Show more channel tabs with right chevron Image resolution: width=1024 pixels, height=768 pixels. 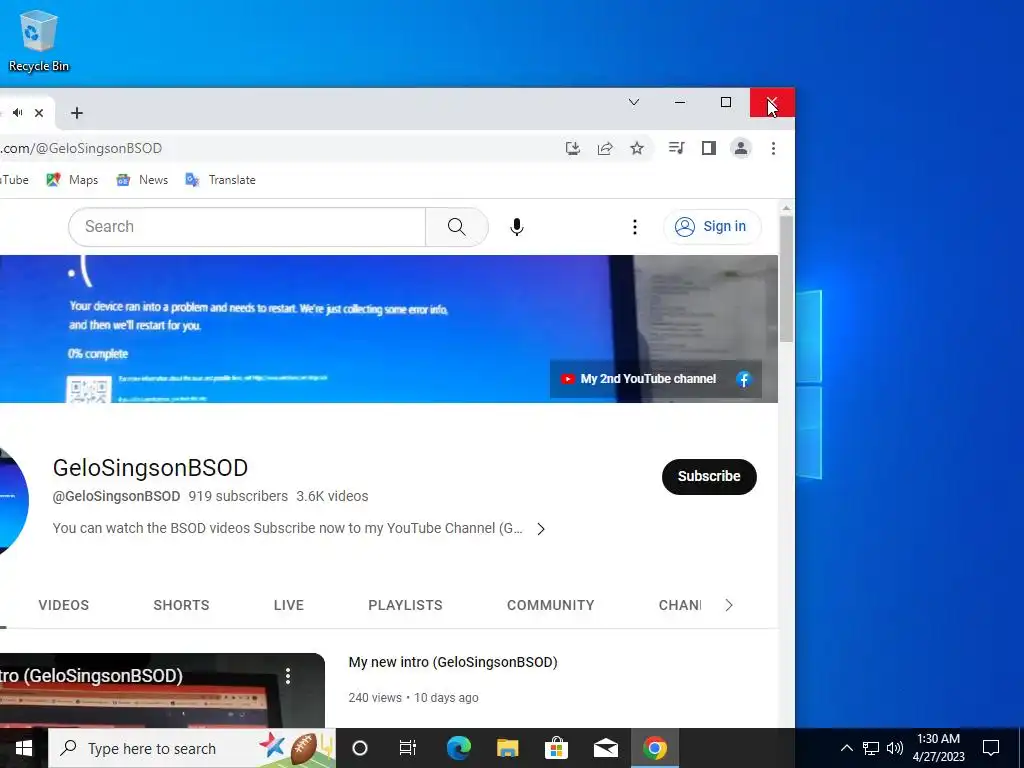tap(729, 605)
